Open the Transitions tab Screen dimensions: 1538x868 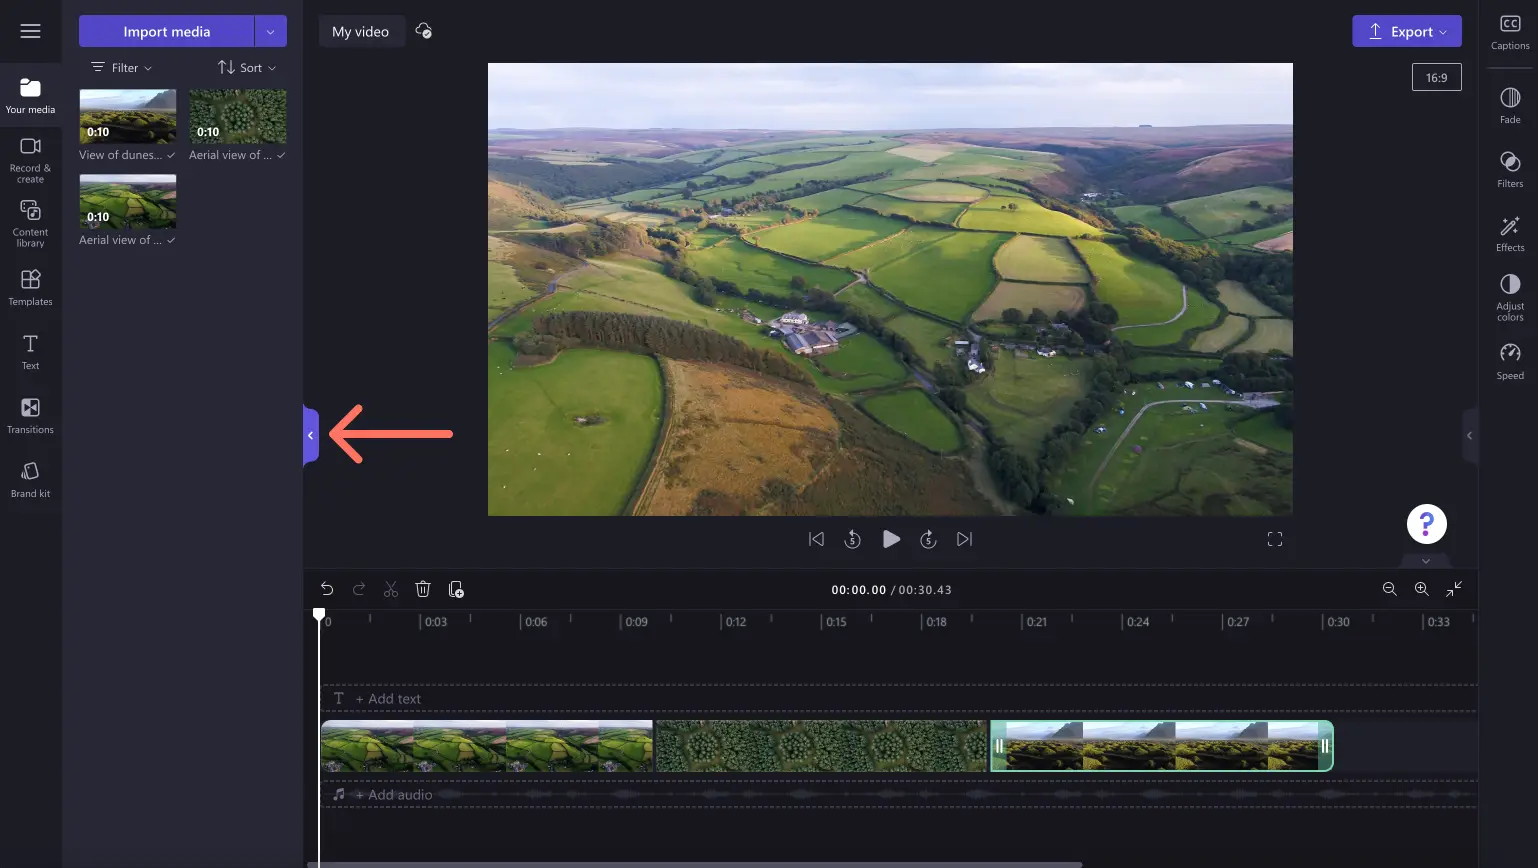pyautogui.click(x=30, y=415)
